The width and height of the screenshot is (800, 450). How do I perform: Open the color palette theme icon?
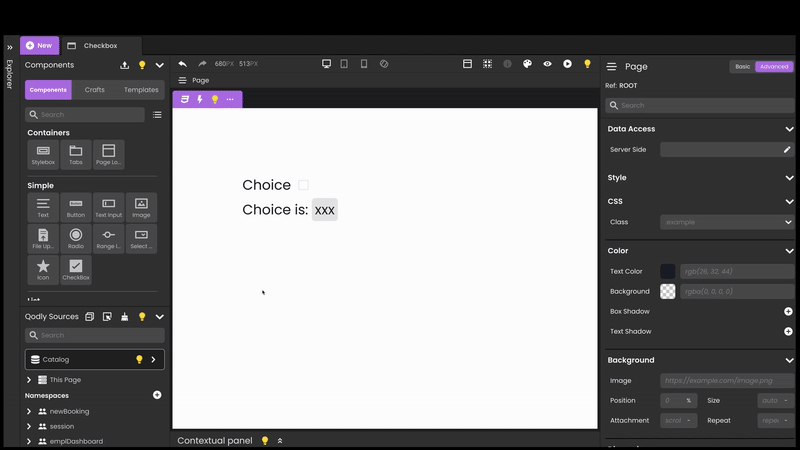point(527,64)
